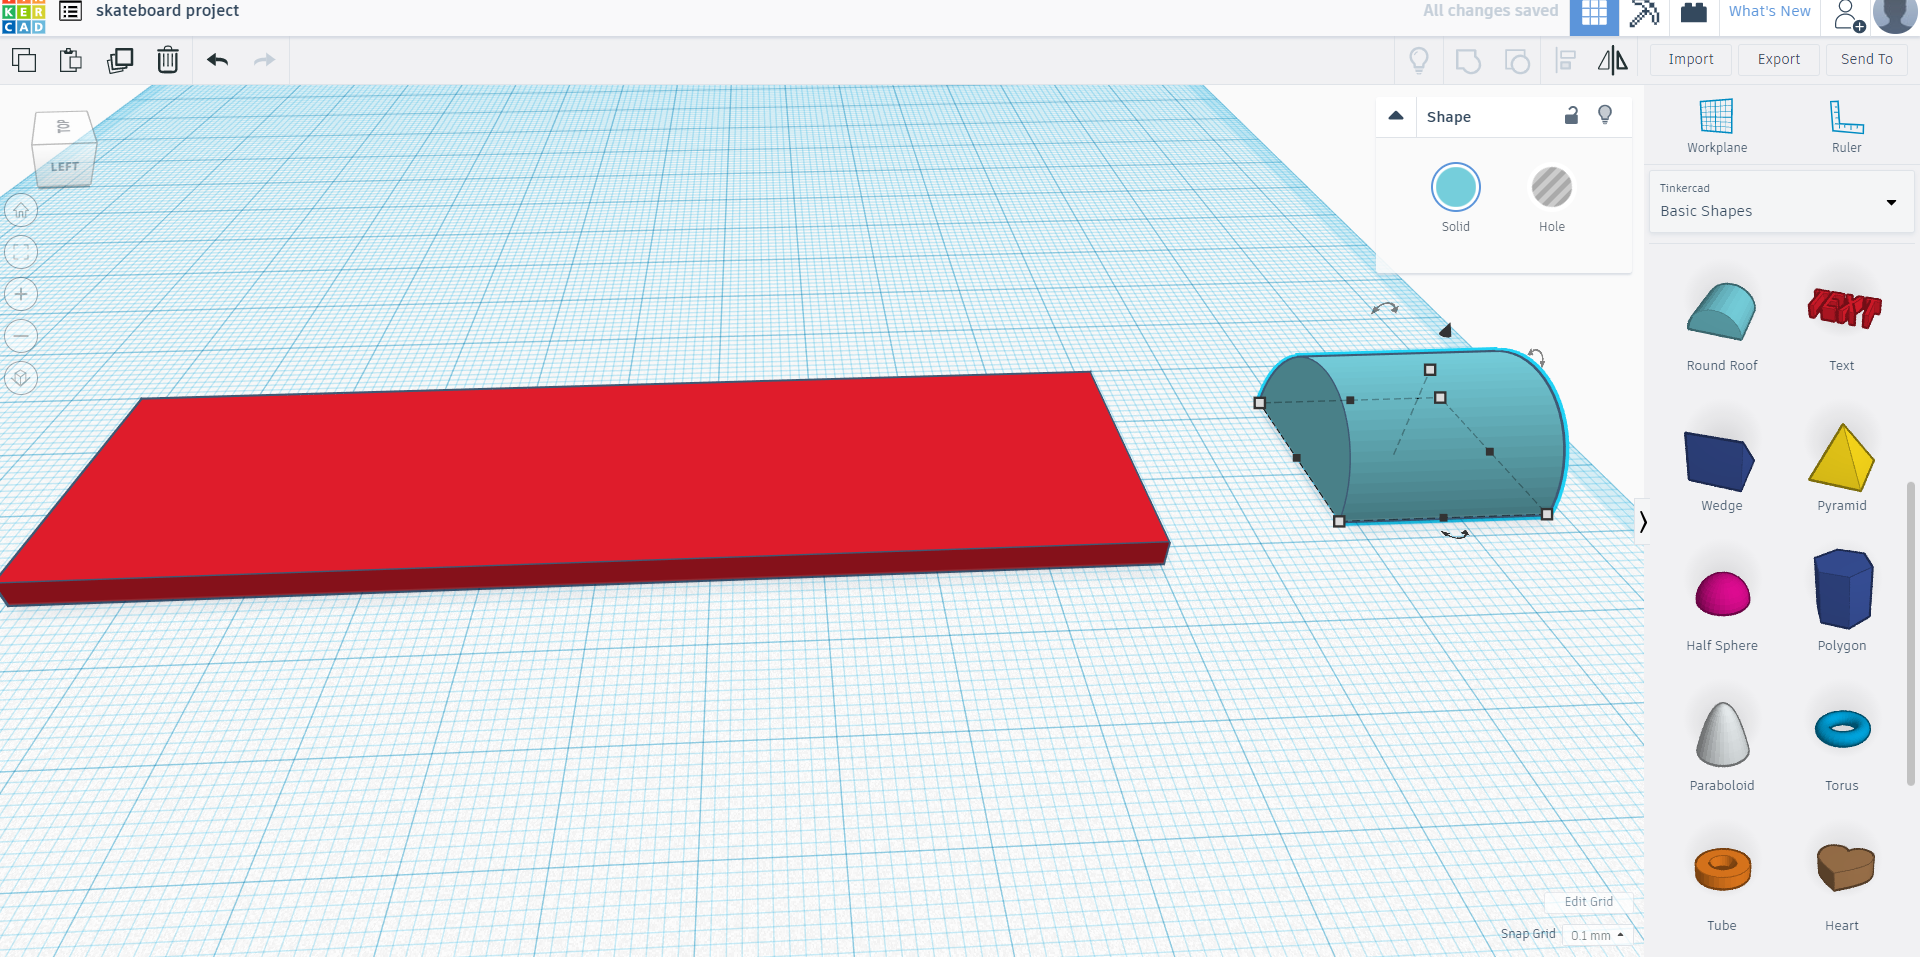
Task: Activate the Mirror tool
Action: click(1612, 61)
